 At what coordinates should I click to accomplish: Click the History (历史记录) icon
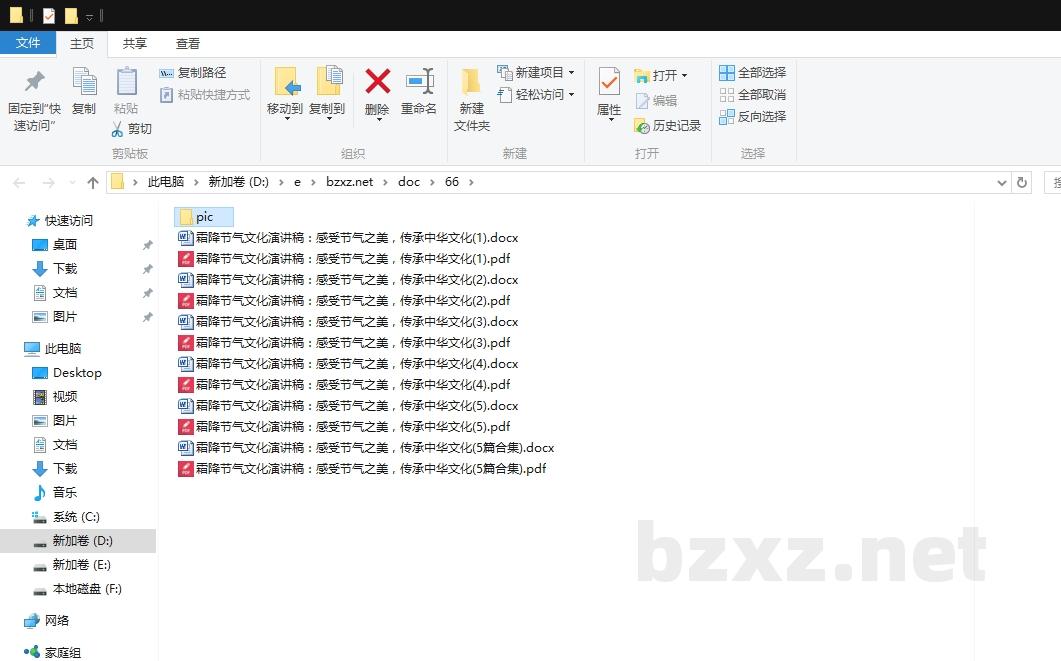click(x=642, y=126)
